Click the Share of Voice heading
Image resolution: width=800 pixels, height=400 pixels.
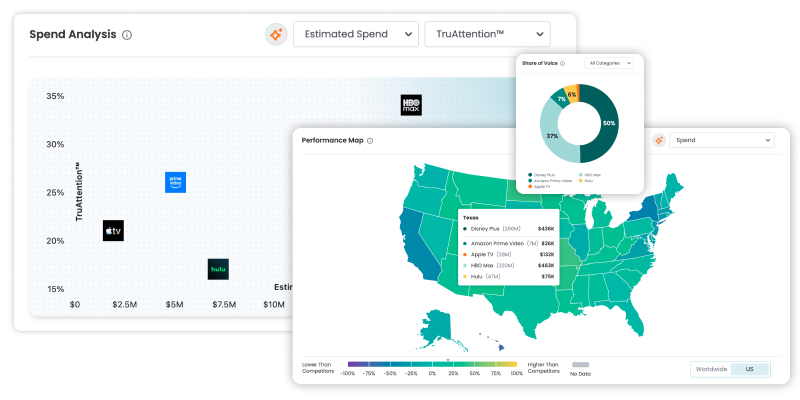point(540,64)
